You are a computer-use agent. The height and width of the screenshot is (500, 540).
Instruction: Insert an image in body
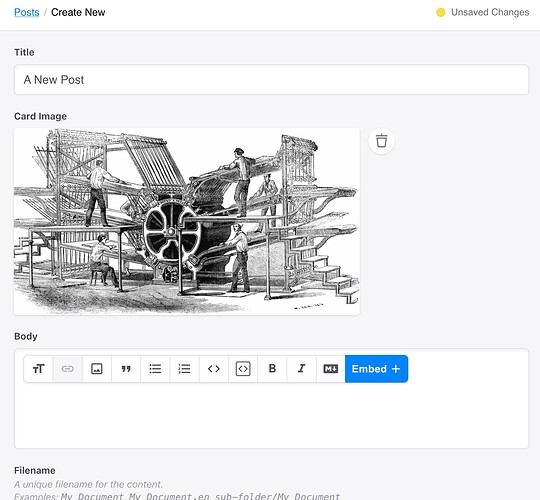pos(97,369)
